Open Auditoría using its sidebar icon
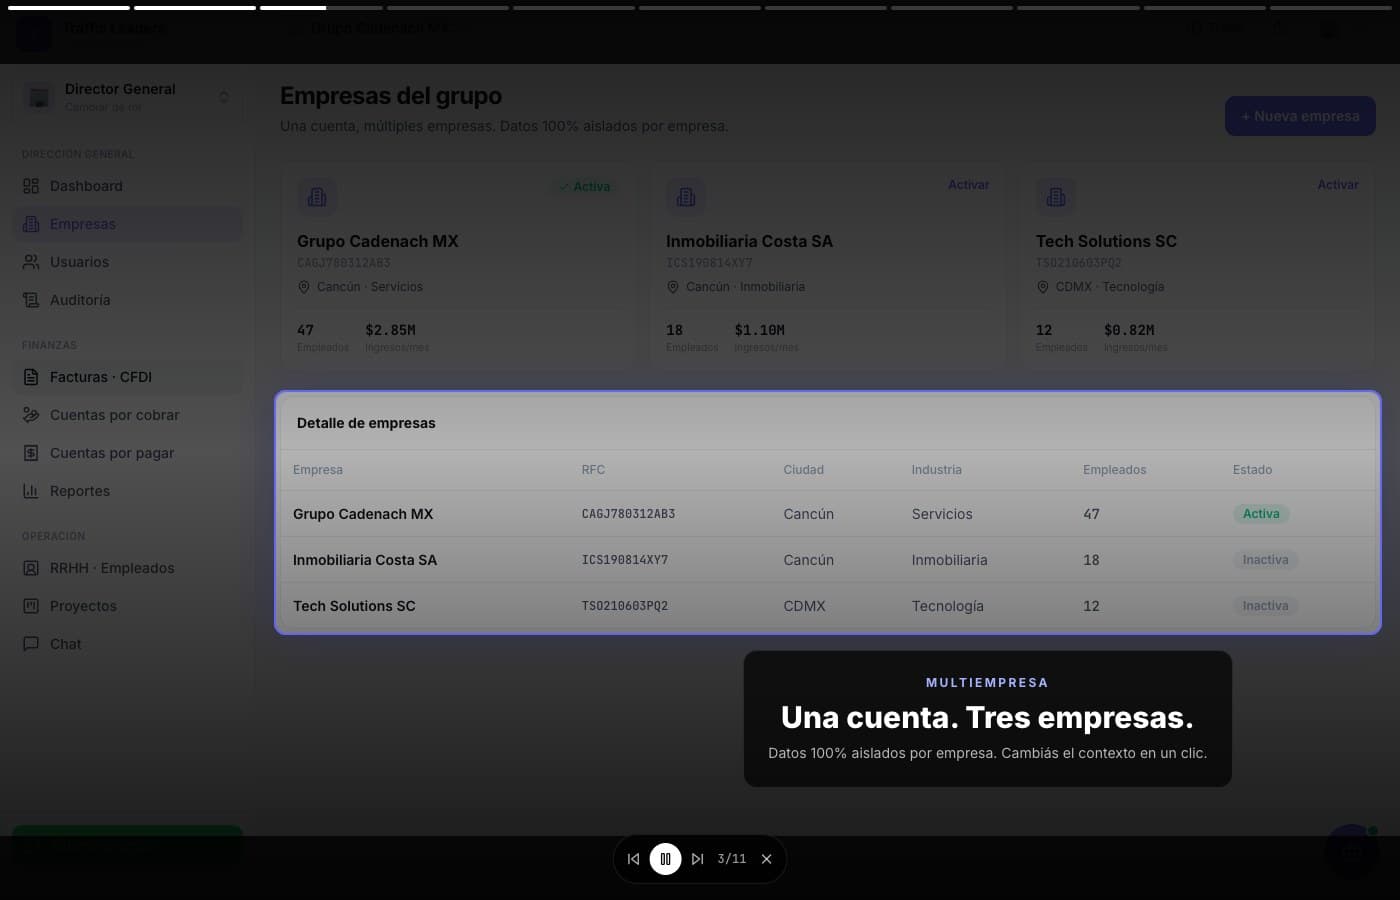Viewport: 1400px width, 900px height. coord(31,300)
